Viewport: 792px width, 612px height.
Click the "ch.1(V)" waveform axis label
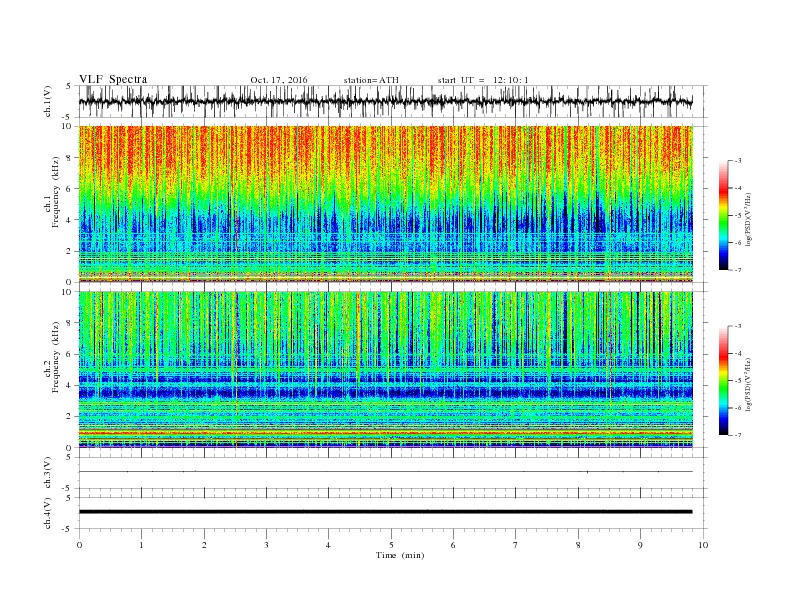pos(48,101)
